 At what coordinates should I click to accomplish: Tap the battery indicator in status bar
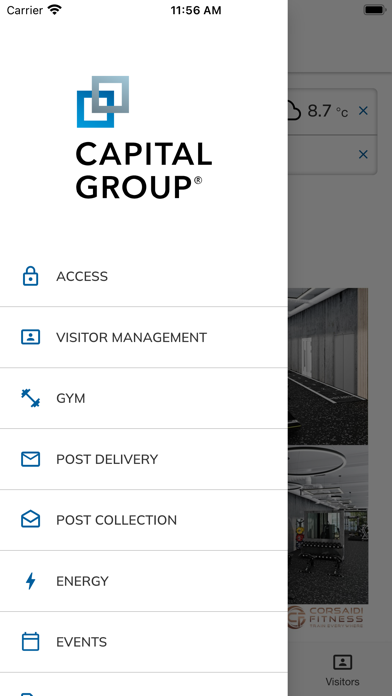(x=375, y=10)
